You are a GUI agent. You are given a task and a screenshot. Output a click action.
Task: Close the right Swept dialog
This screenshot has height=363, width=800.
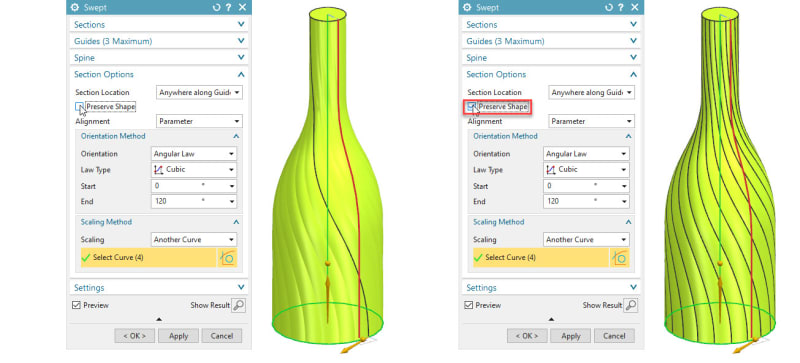pos(635,7)
